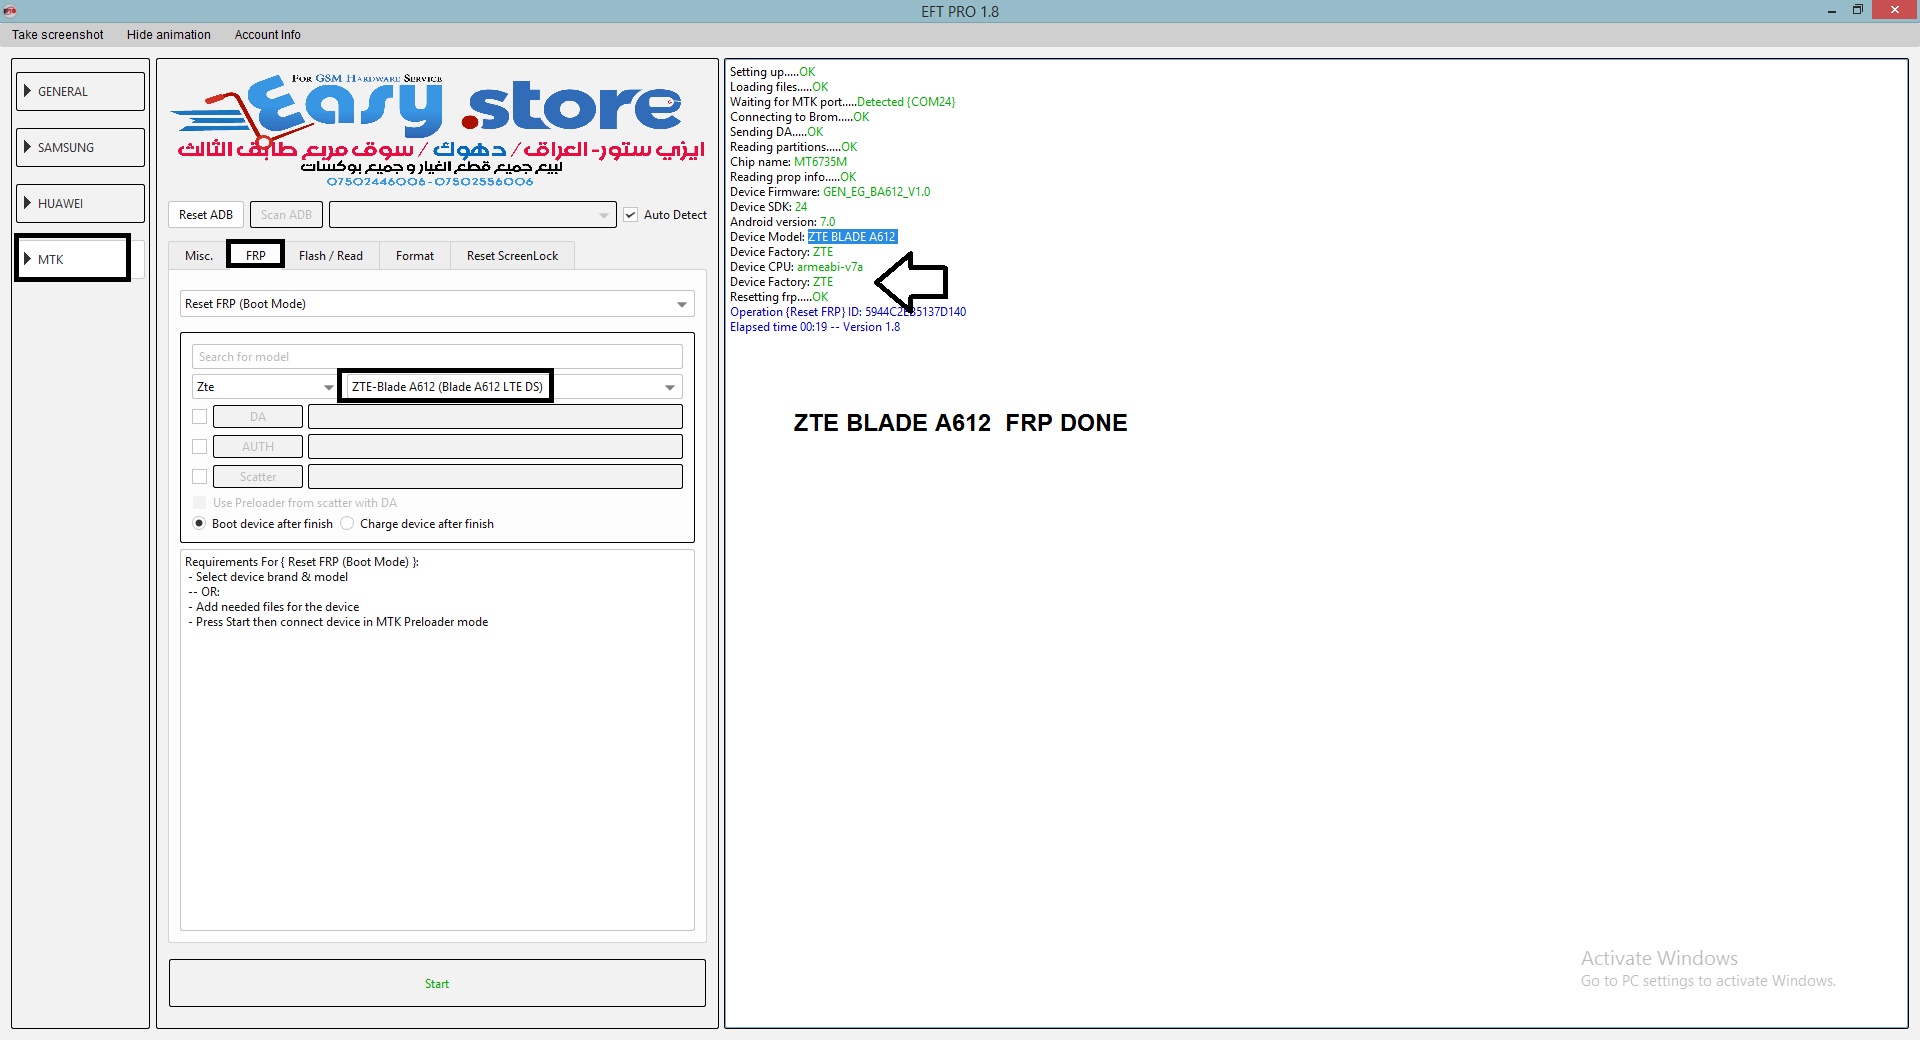The image size is (1920, 1040).
Task: Switch to the Format tab
Action: point(415,256)
